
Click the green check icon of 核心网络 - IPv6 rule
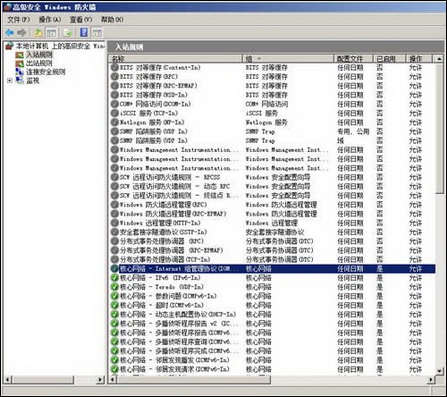click(115, 278)
